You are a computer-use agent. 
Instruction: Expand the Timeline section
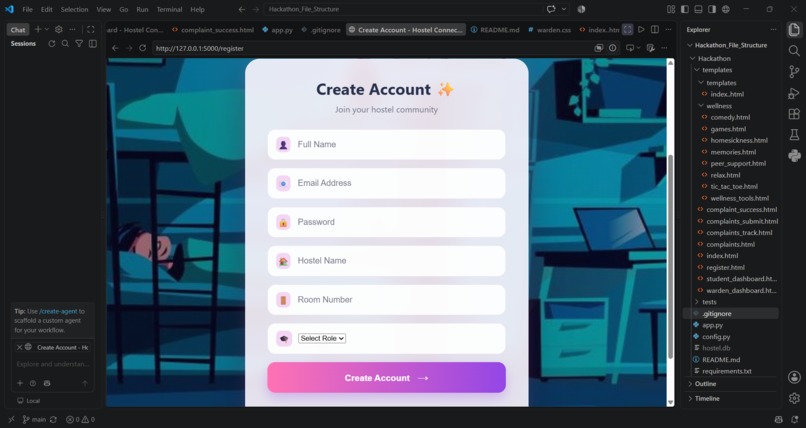pos(707,398)
